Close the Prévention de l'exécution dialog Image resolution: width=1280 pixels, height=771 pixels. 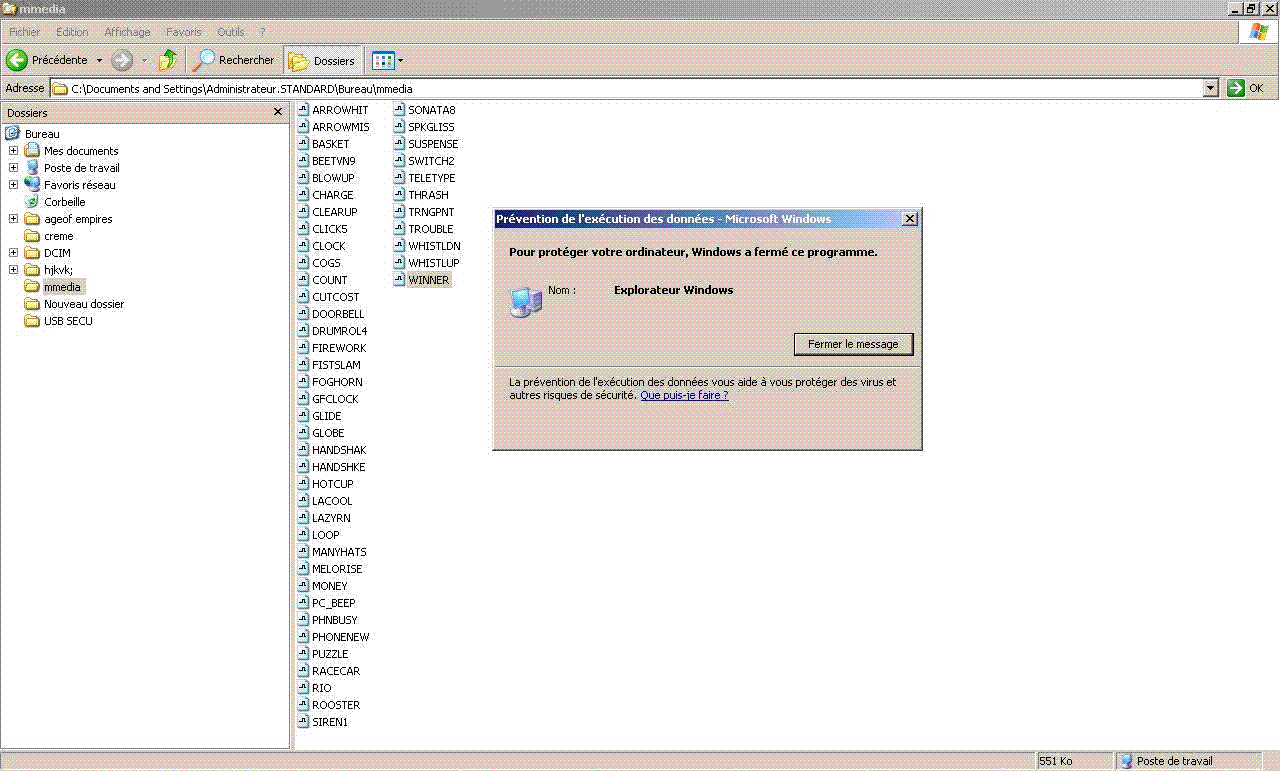[909, 219]
